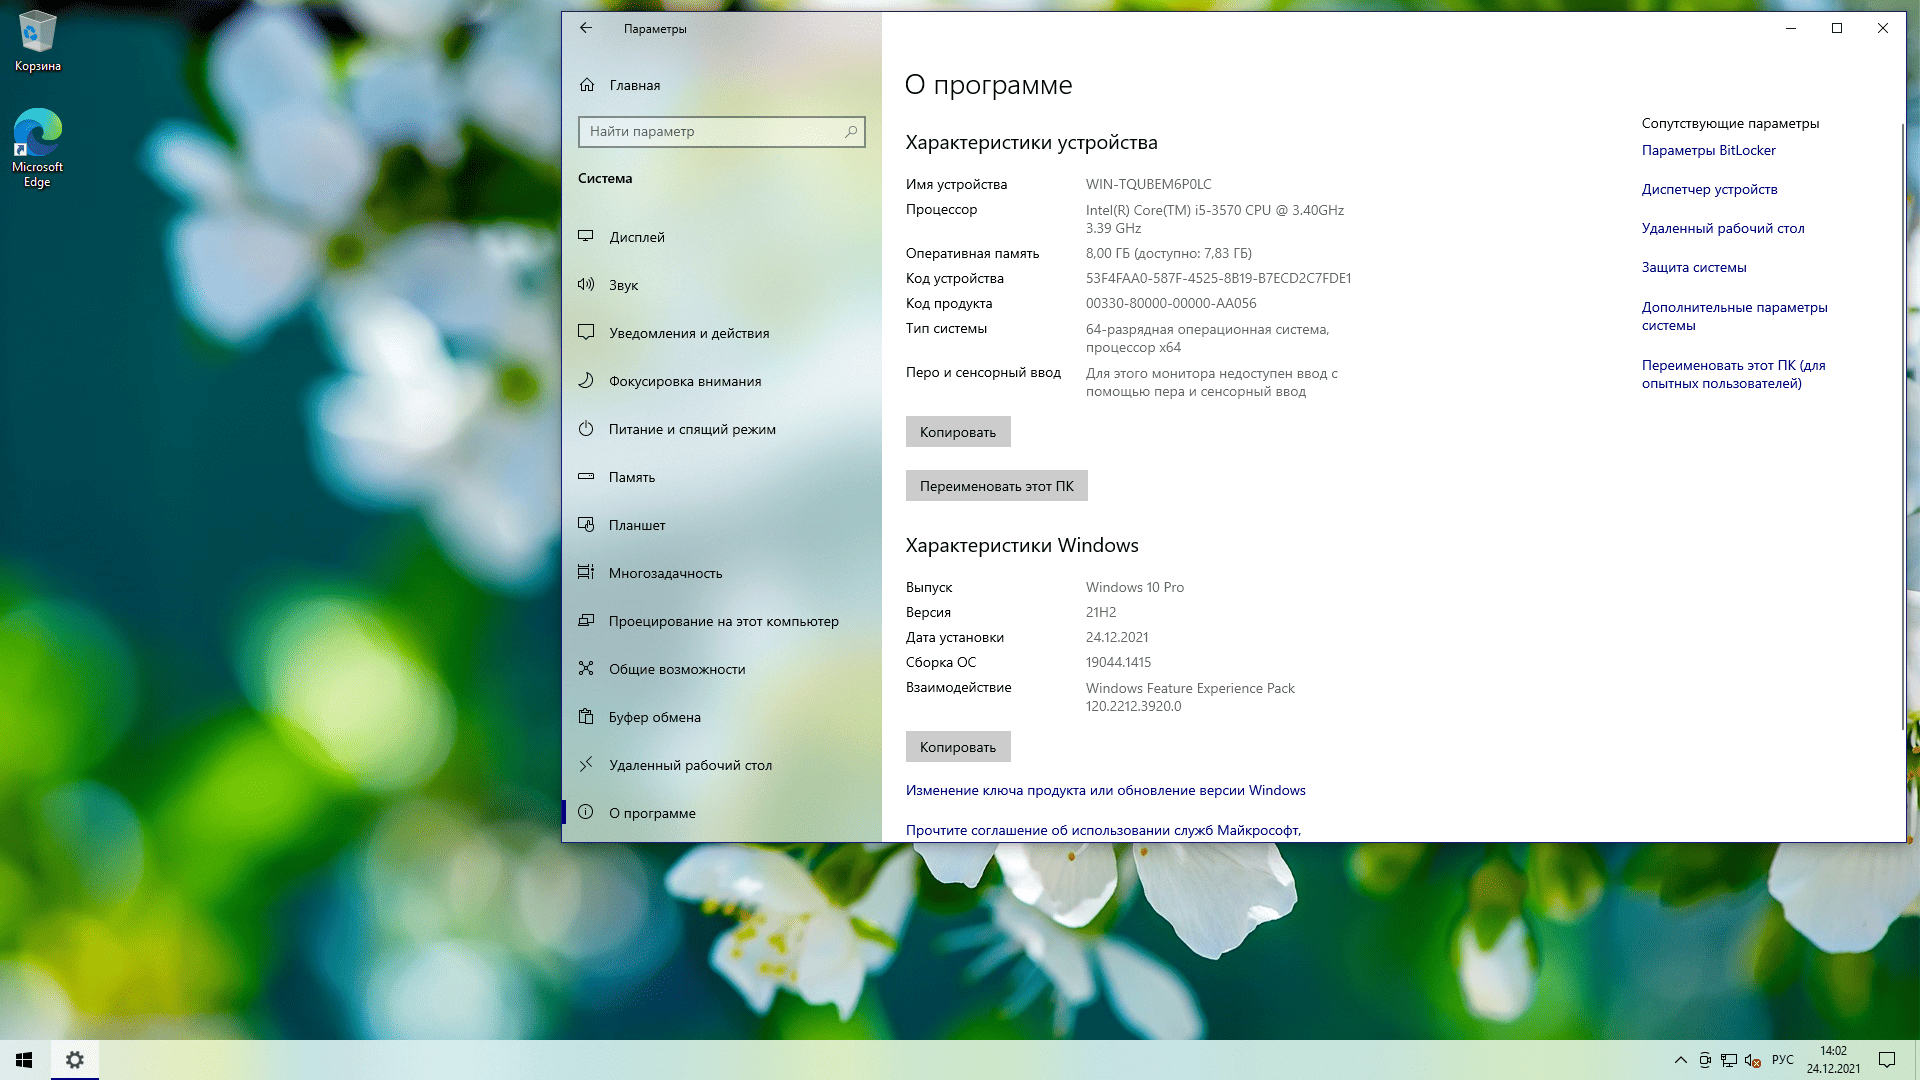Viewport: 1920px width, 1080px height.
Task: Click the OS build value 19044.1415
Action: (1118, 662)
